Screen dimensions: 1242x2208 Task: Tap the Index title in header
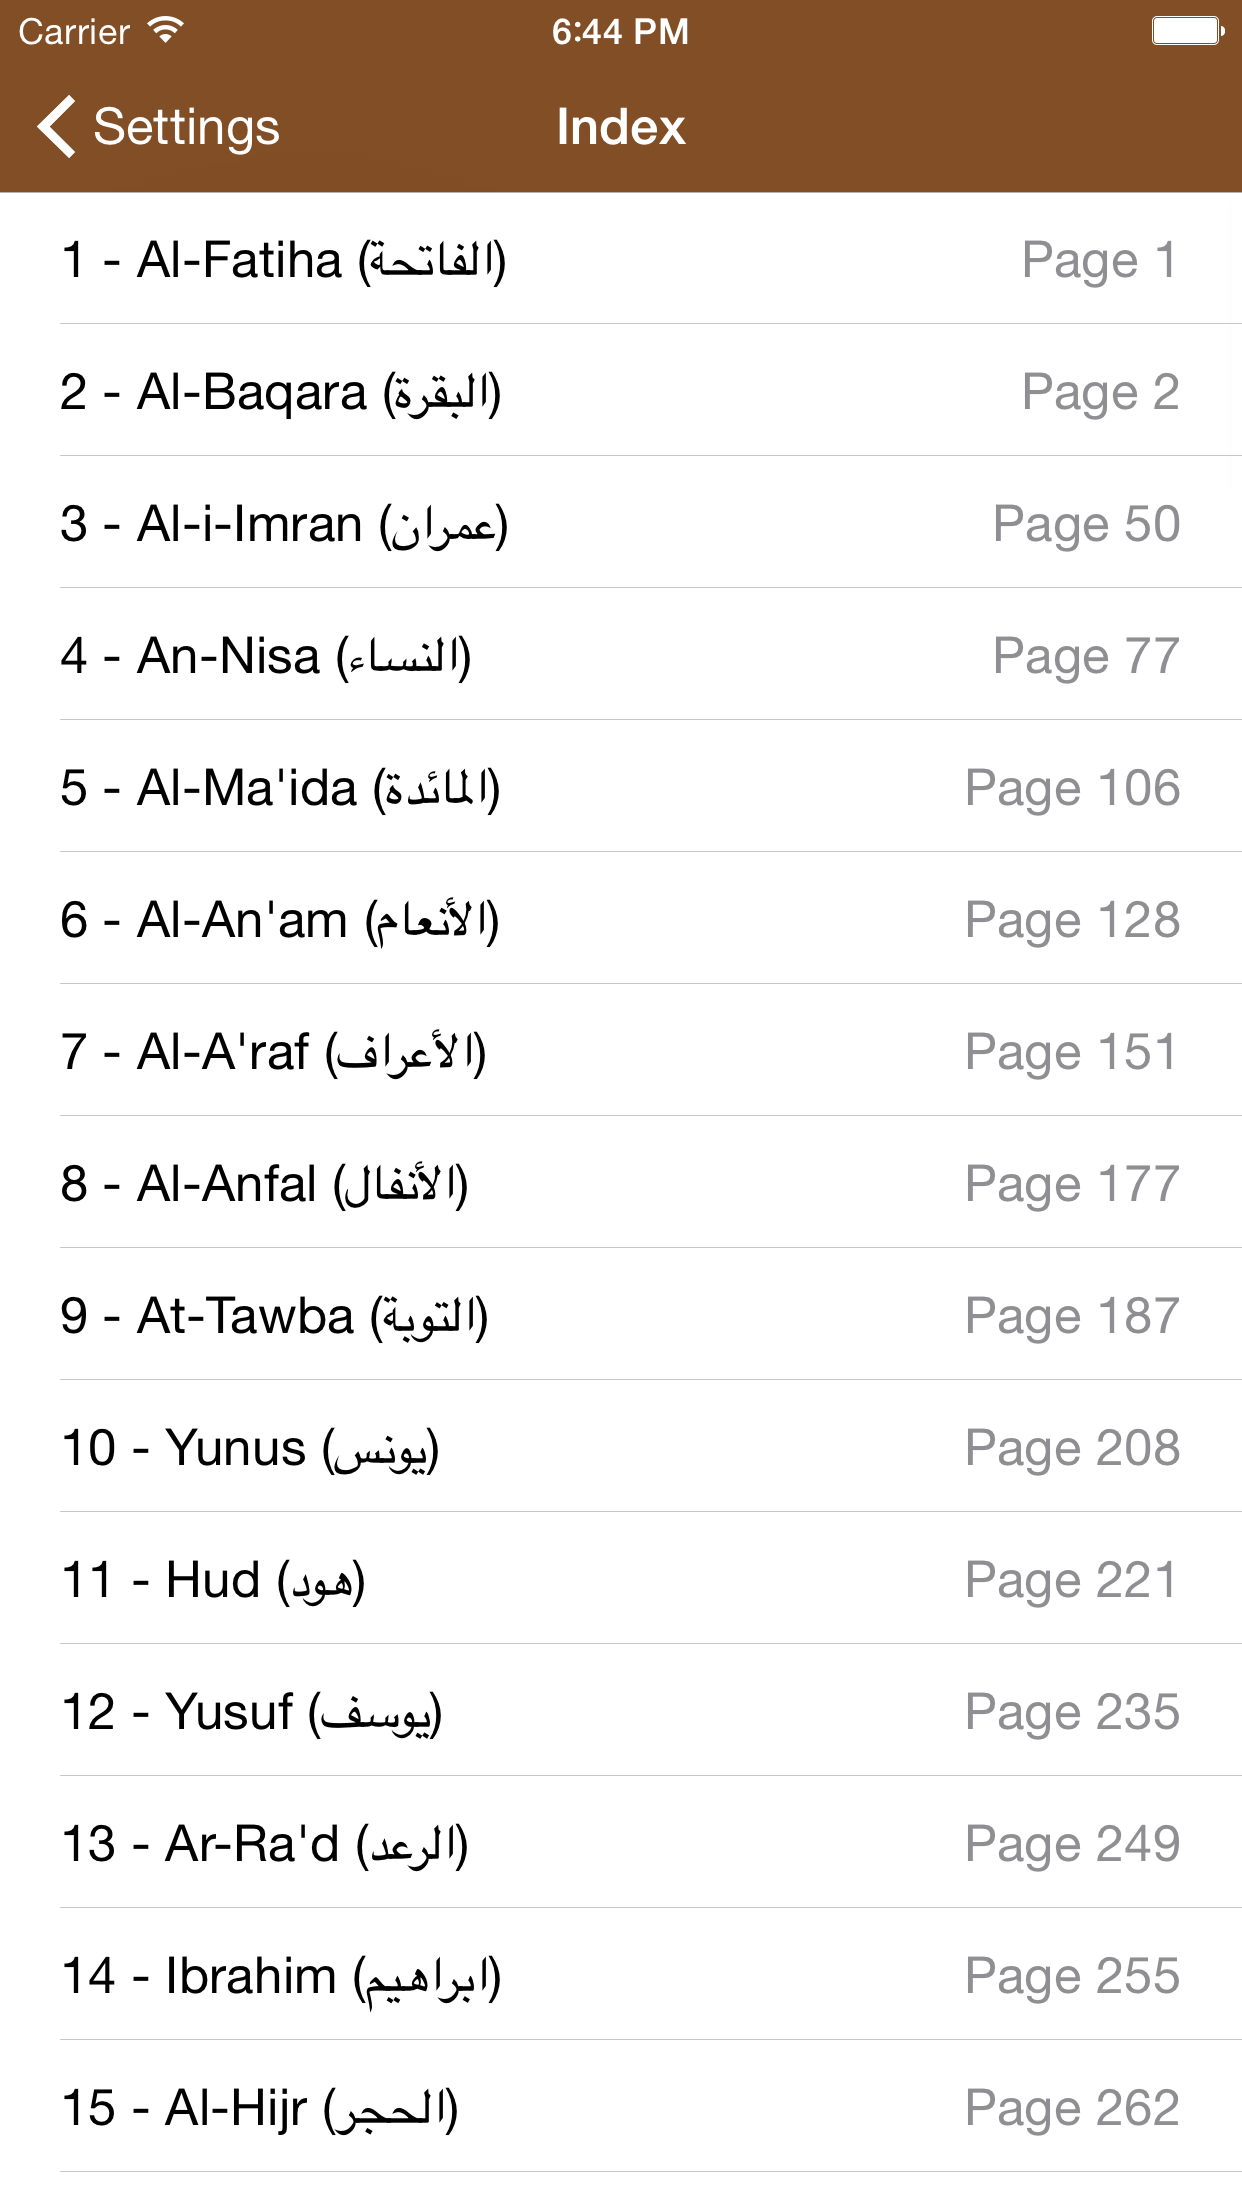(621, 127)
